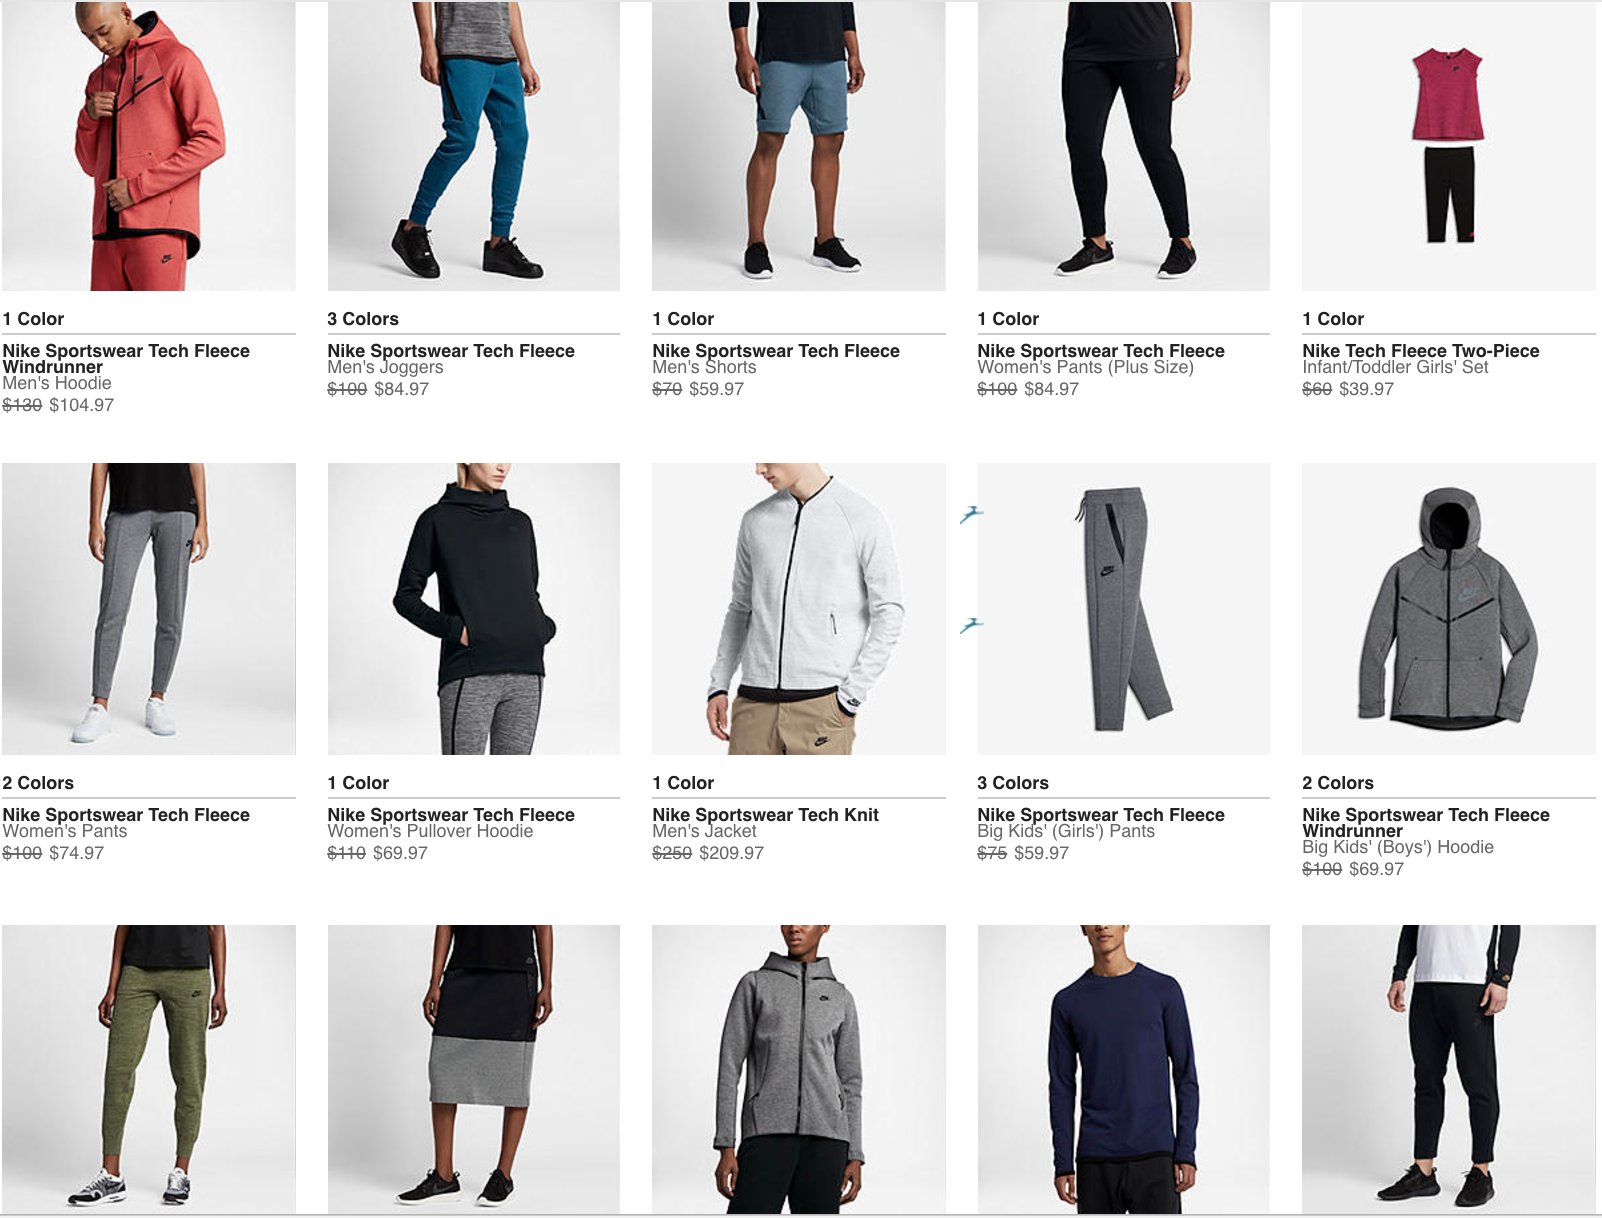The width and height of the screenshot is (1602, 1218).
Task: Open the black and gray skirt image
Action: tap(474, 1069)
